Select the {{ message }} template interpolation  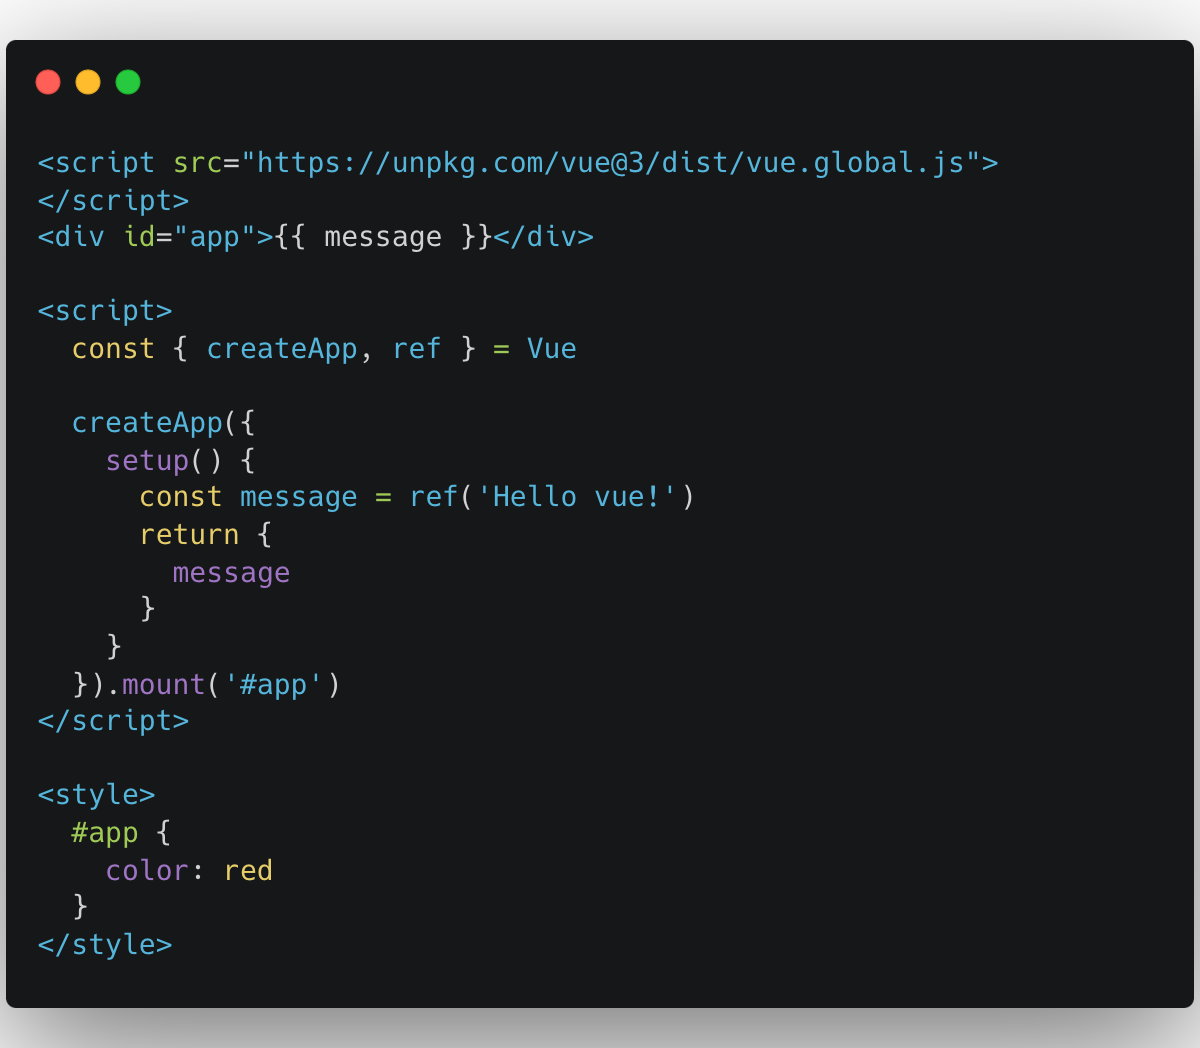(383, 237)
